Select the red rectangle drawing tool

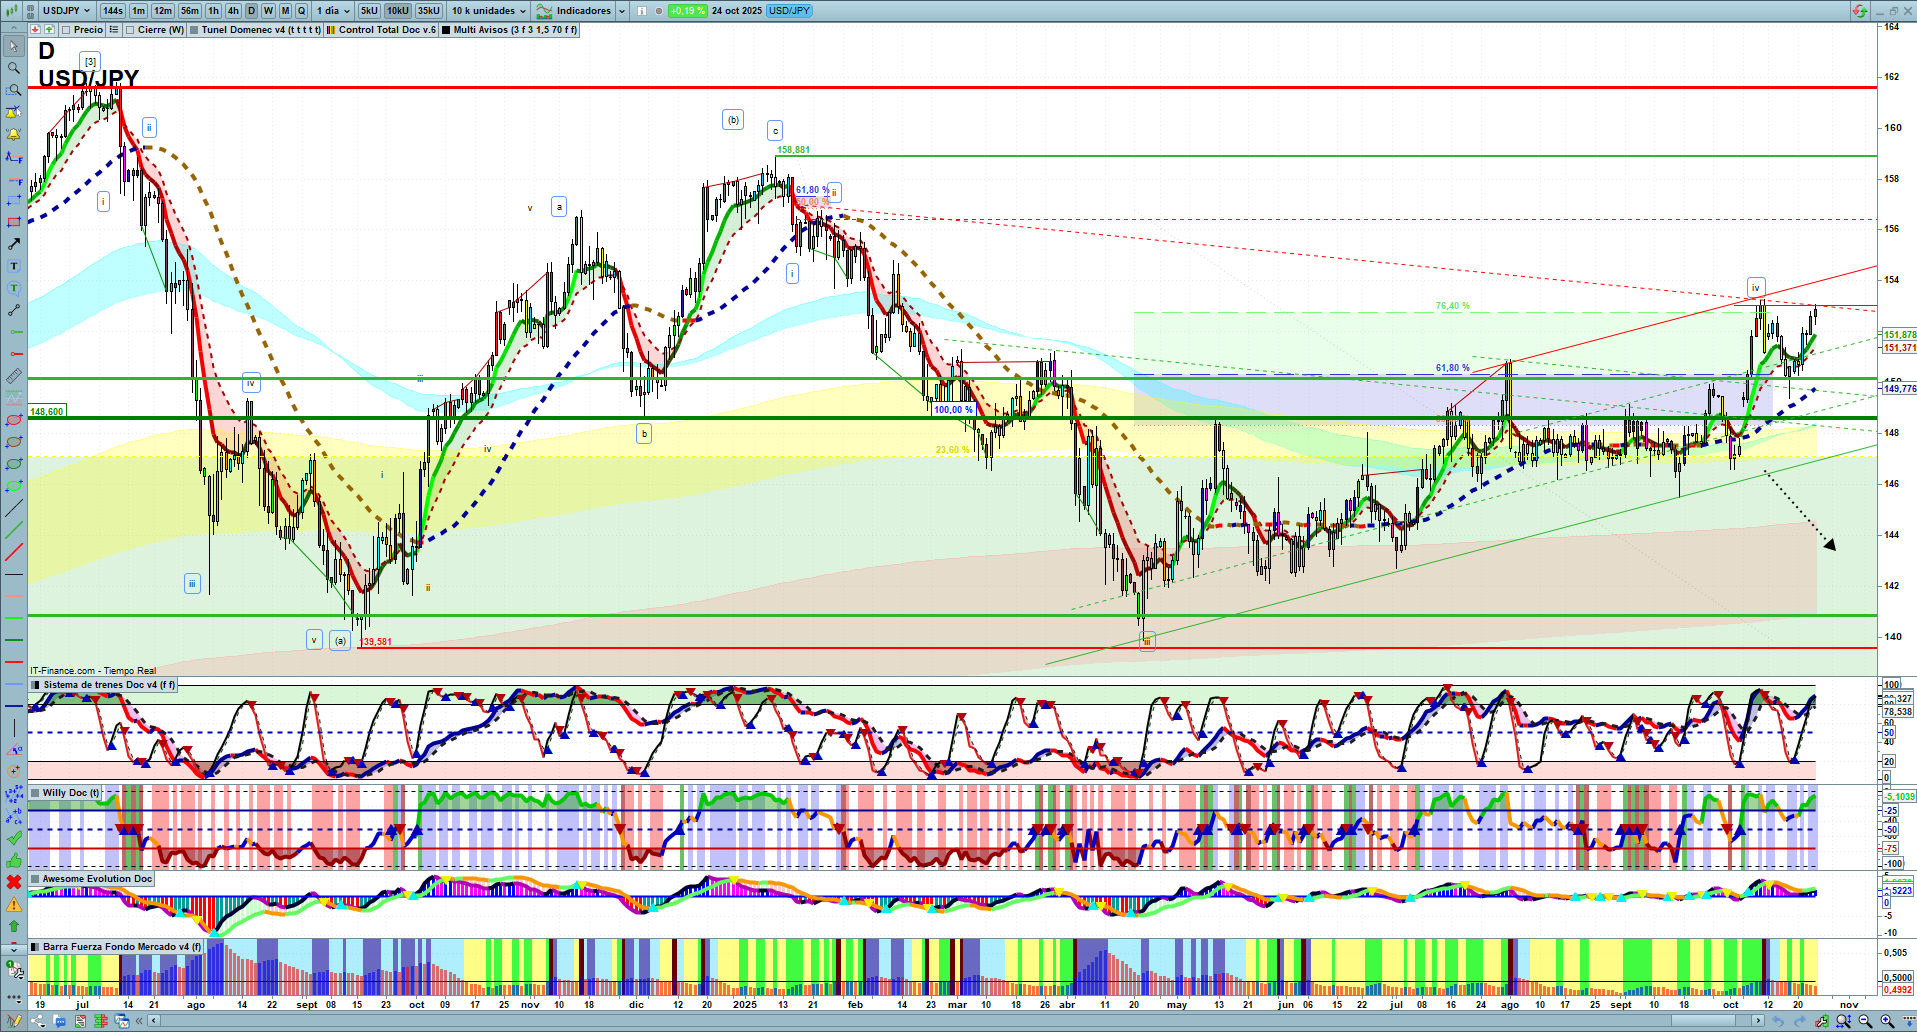(14, 222)
